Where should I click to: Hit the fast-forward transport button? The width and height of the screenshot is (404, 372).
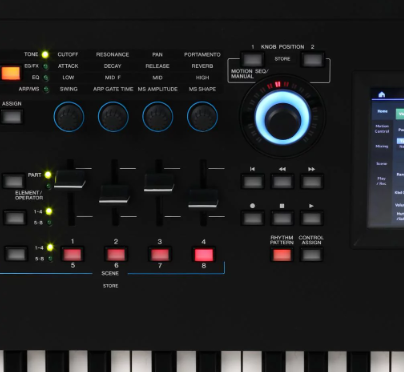(312, 182)
